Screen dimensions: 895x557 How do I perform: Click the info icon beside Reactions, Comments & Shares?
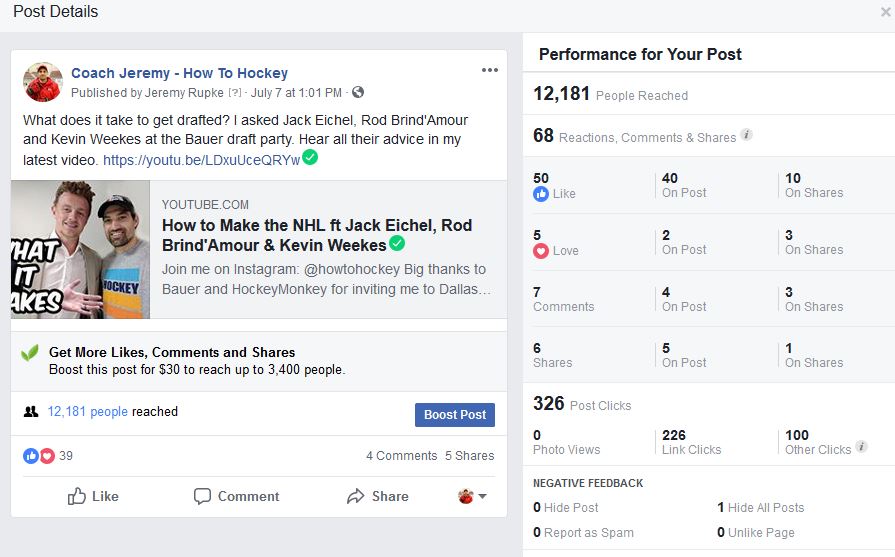coord(746,135)
